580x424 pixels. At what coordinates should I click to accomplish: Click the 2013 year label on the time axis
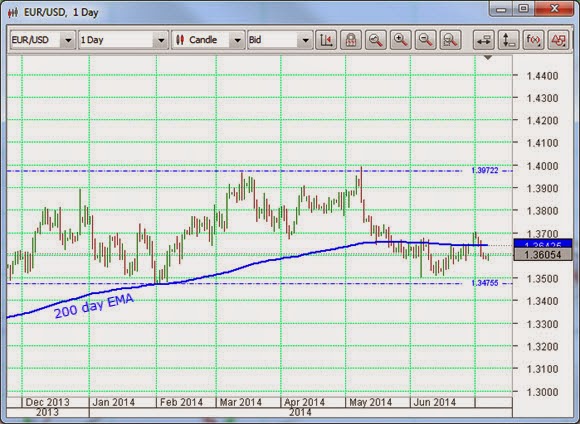[47, 412]
